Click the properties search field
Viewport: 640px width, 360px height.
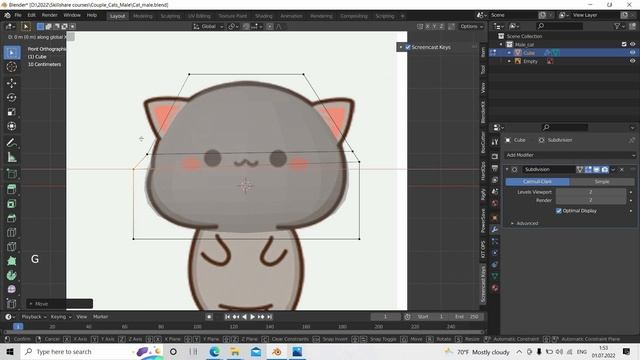tap(565, 127)
